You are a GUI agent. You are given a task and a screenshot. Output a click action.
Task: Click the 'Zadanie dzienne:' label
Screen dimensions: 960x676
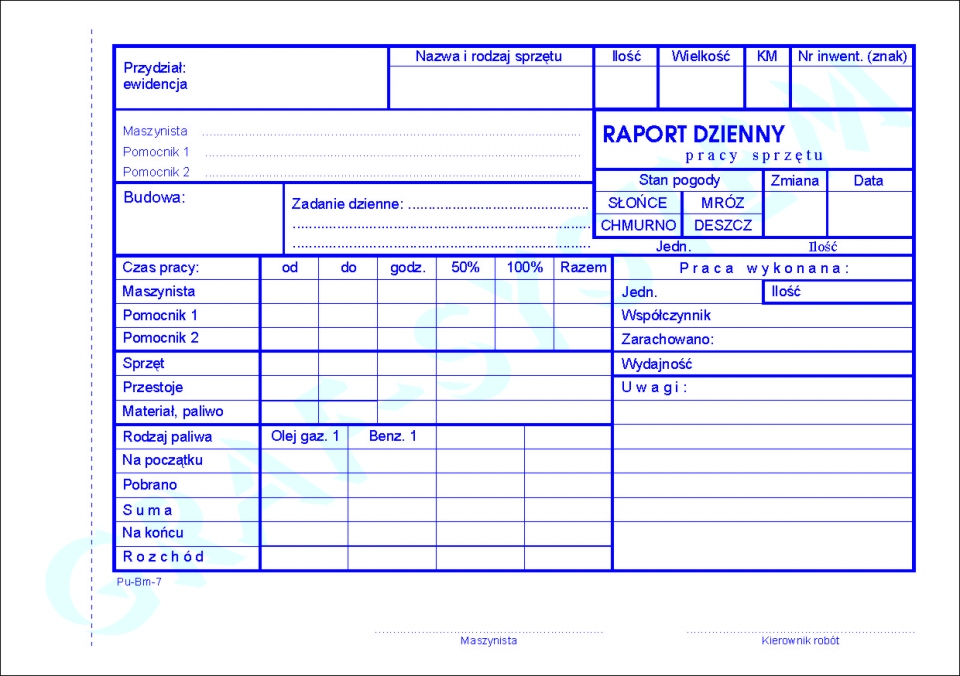pyautogui.click(x=347, y=204)
